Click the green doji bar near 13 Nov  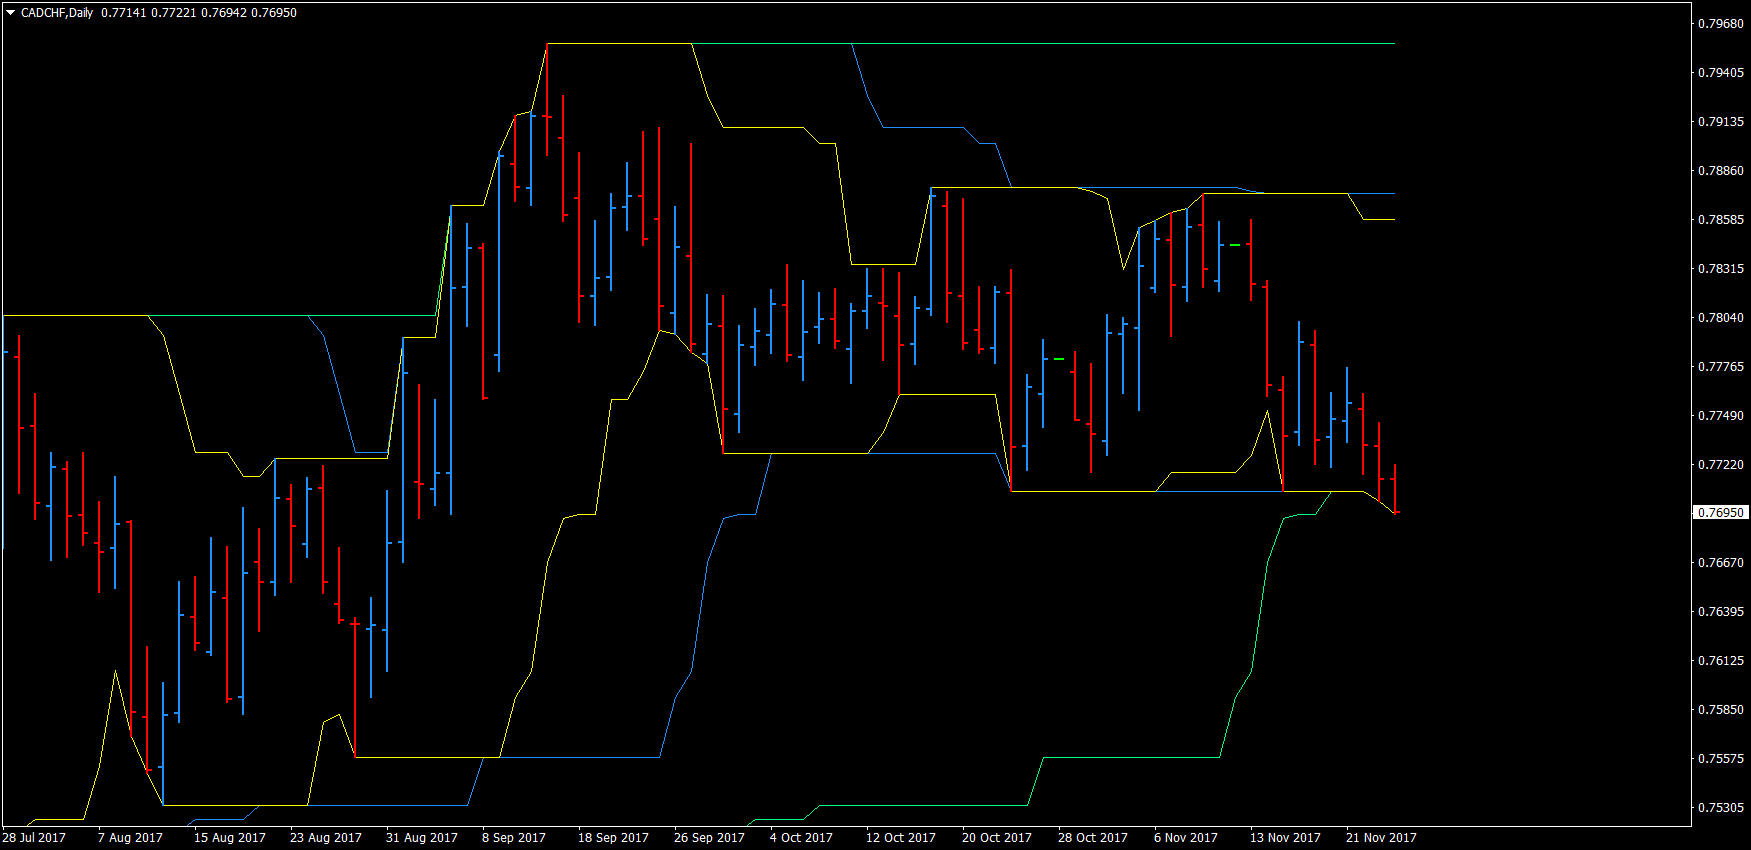pyautogui.click(x=1235, y=245)
